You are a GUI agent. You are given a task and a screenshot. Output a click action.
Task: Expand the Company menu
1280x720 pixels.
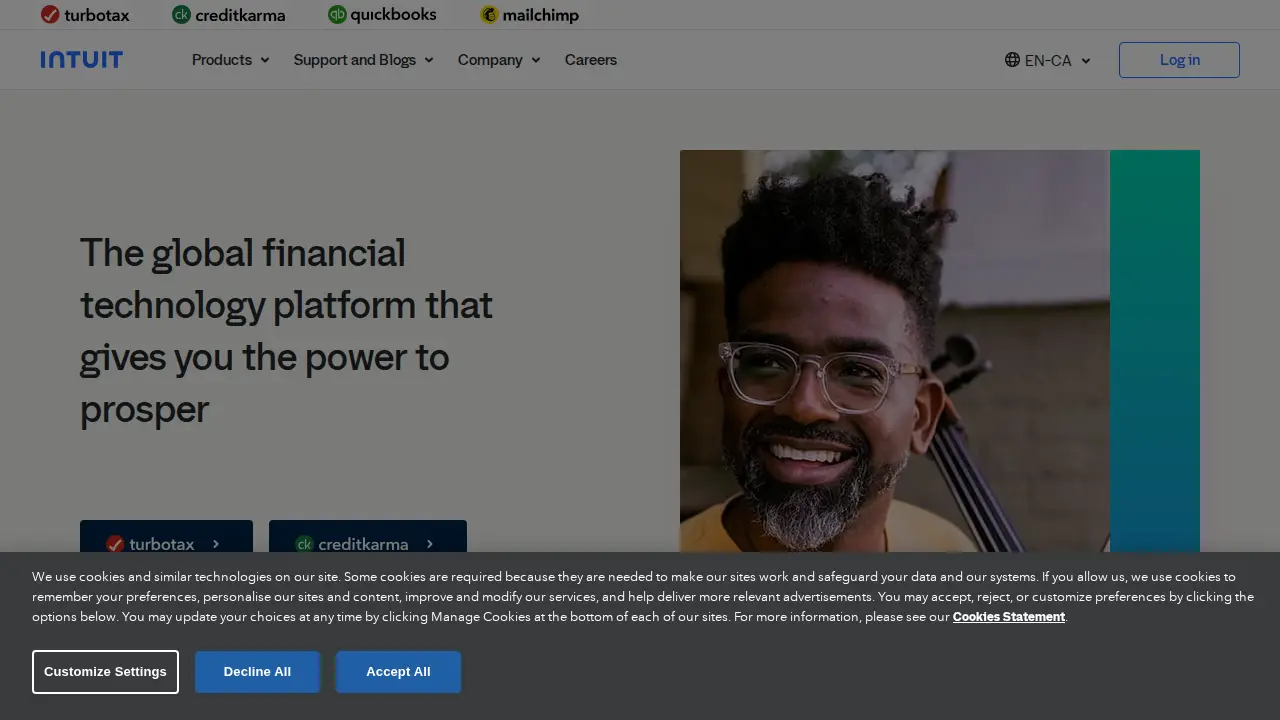[x=499, y=60]
